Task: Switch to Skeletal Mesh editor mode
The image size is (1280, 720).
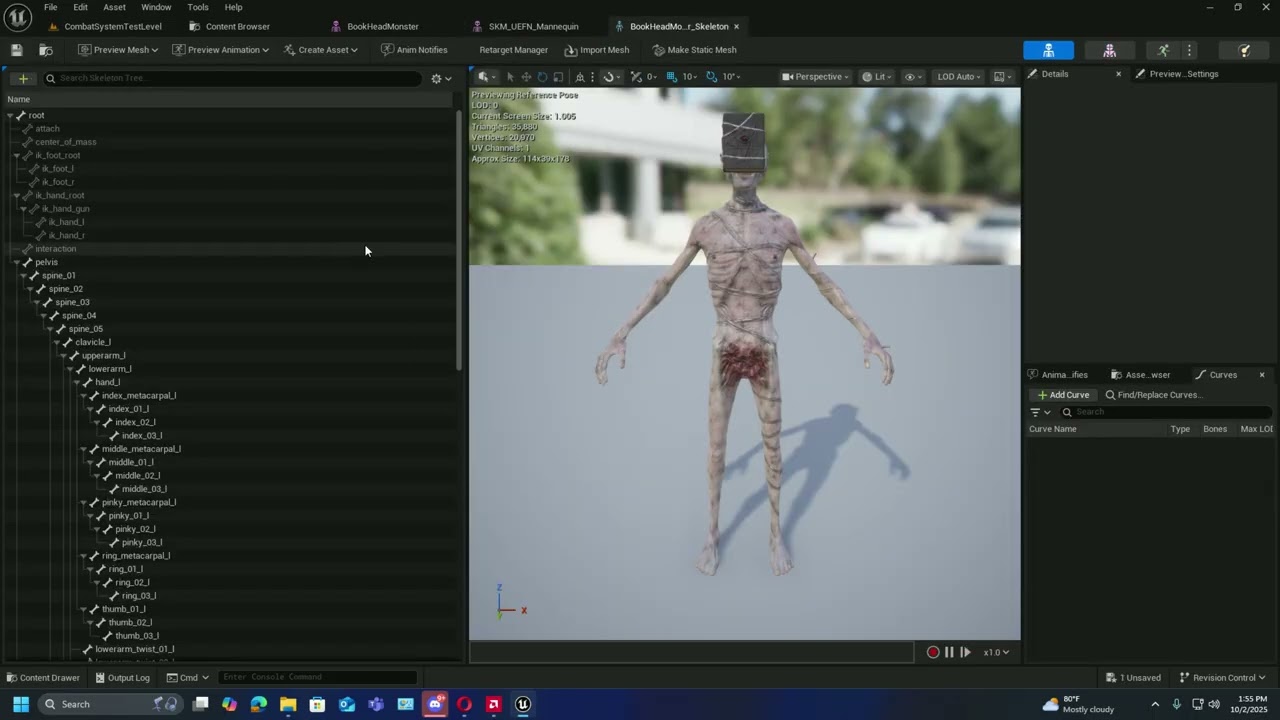Action: click(x=1110, y=50)
